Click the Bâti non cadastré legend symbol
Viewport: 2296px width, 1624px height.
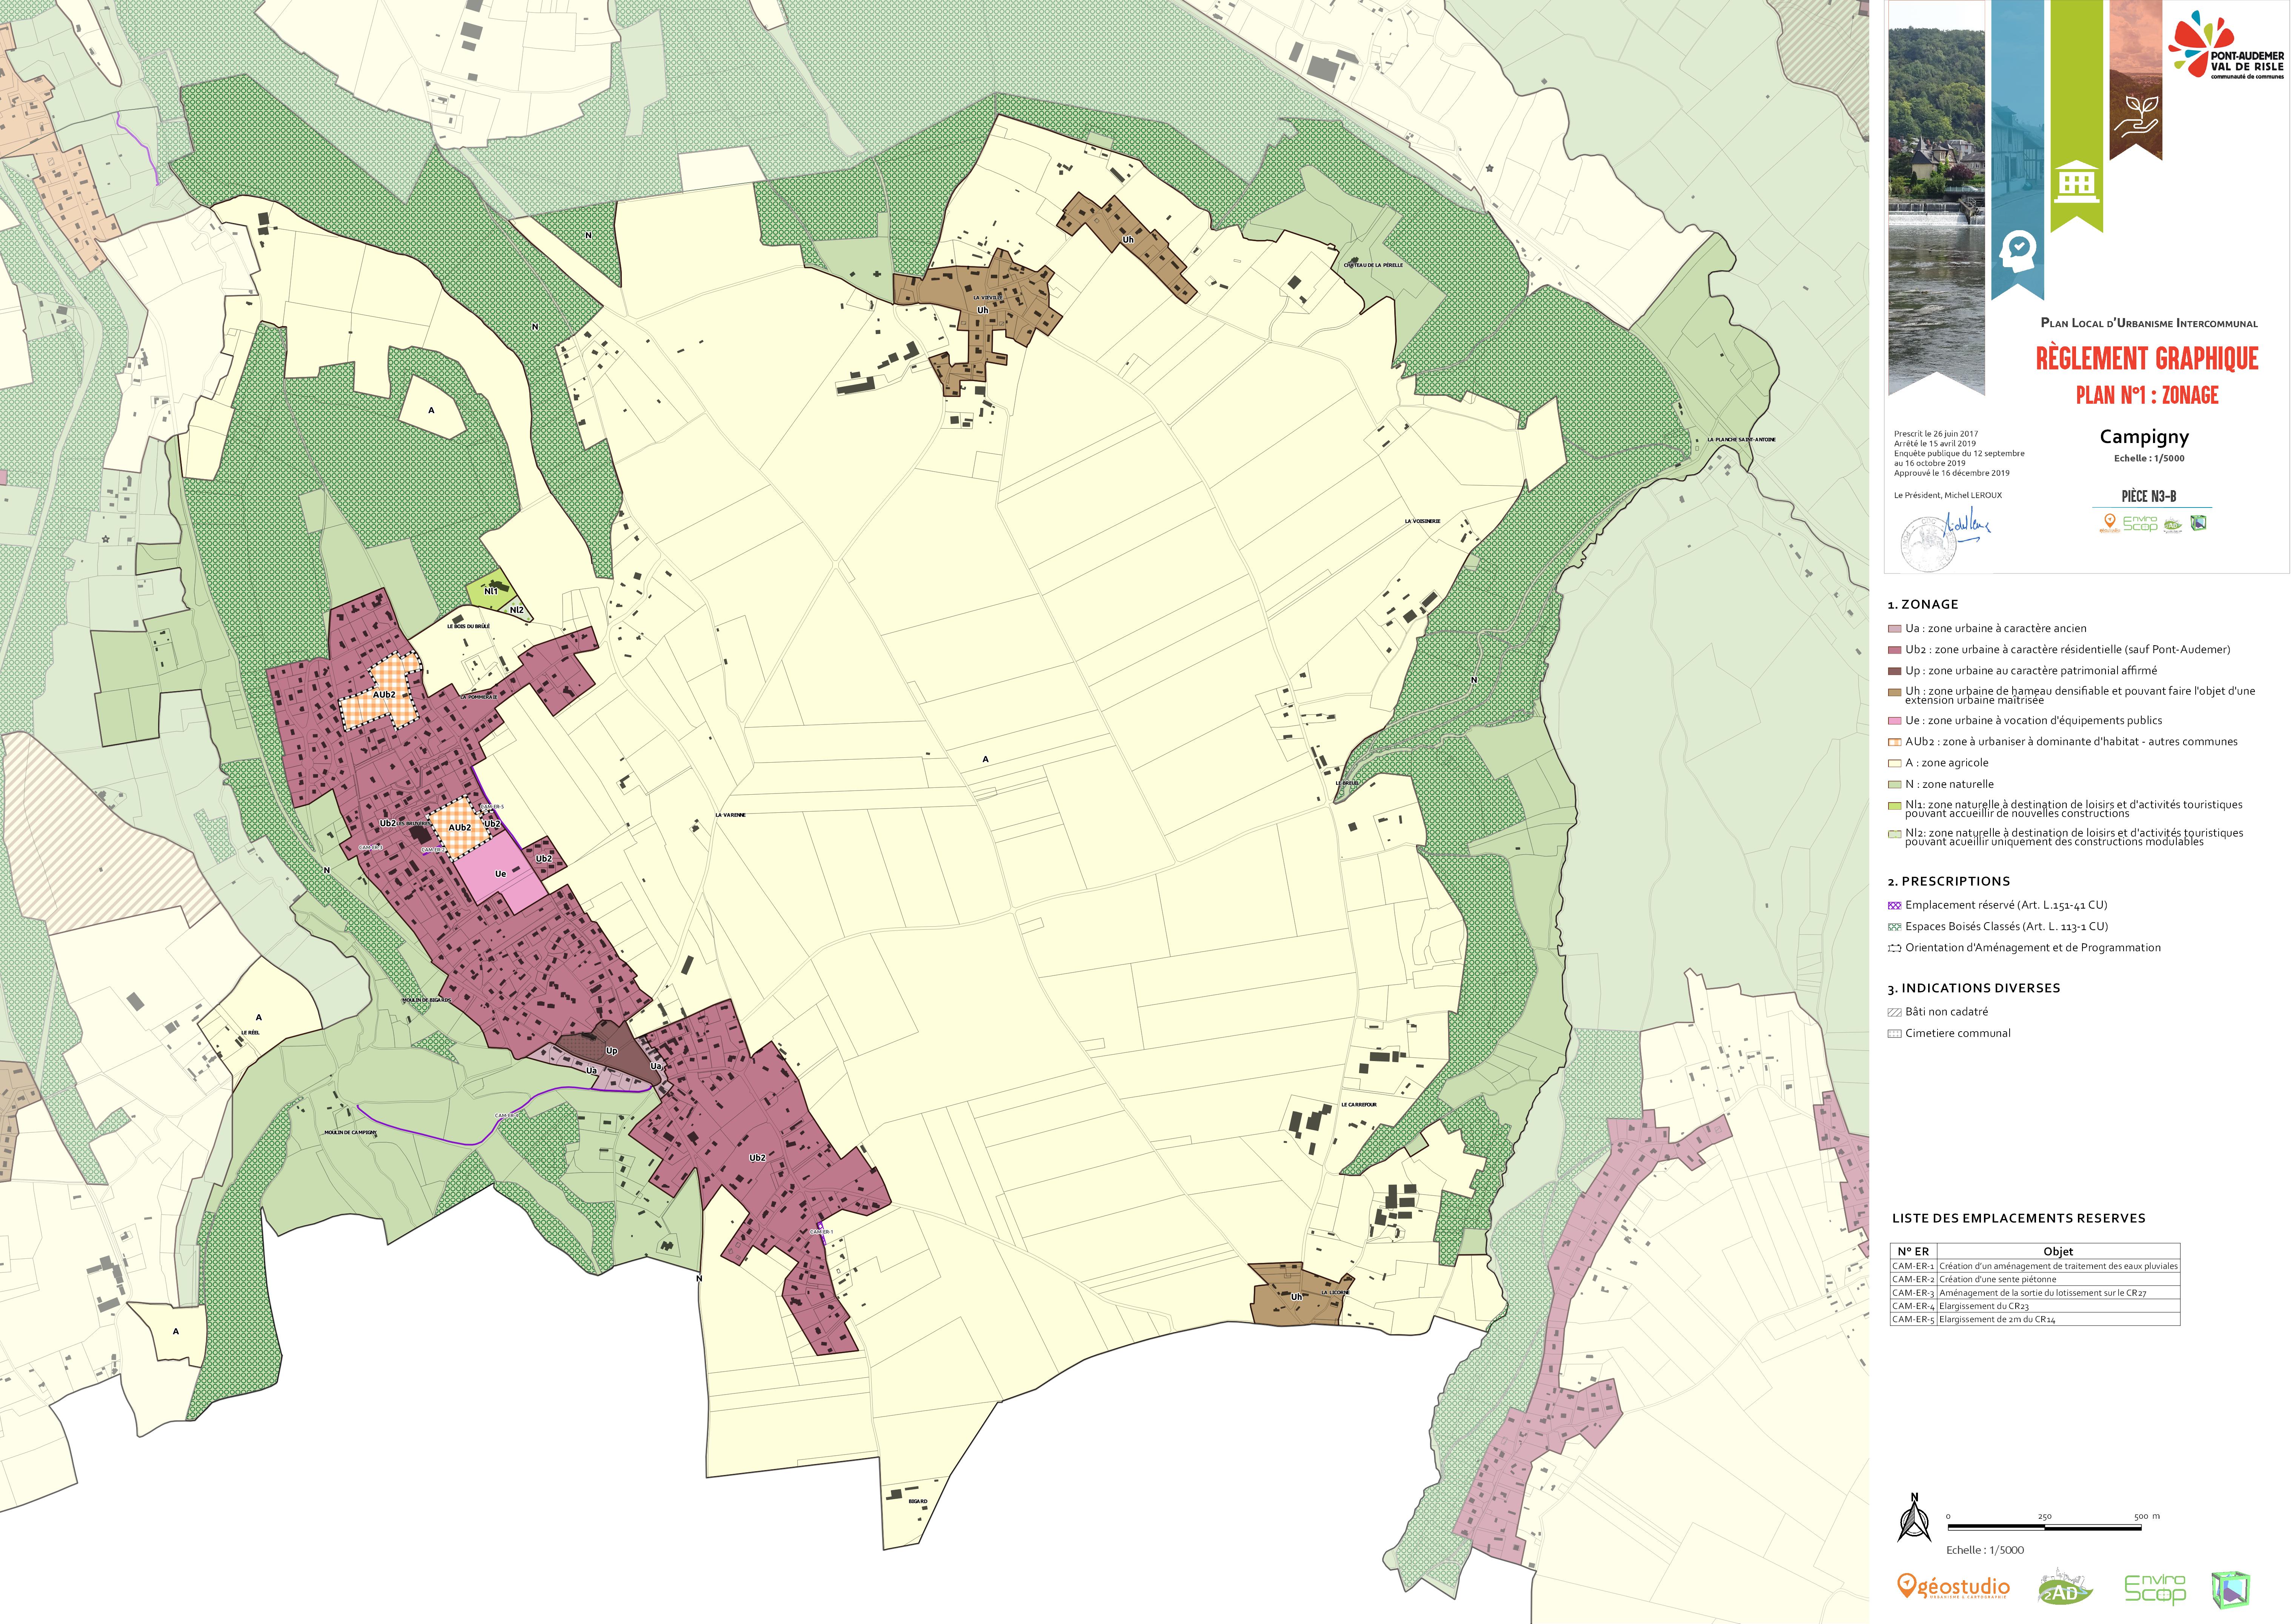click(1894, 1012)
